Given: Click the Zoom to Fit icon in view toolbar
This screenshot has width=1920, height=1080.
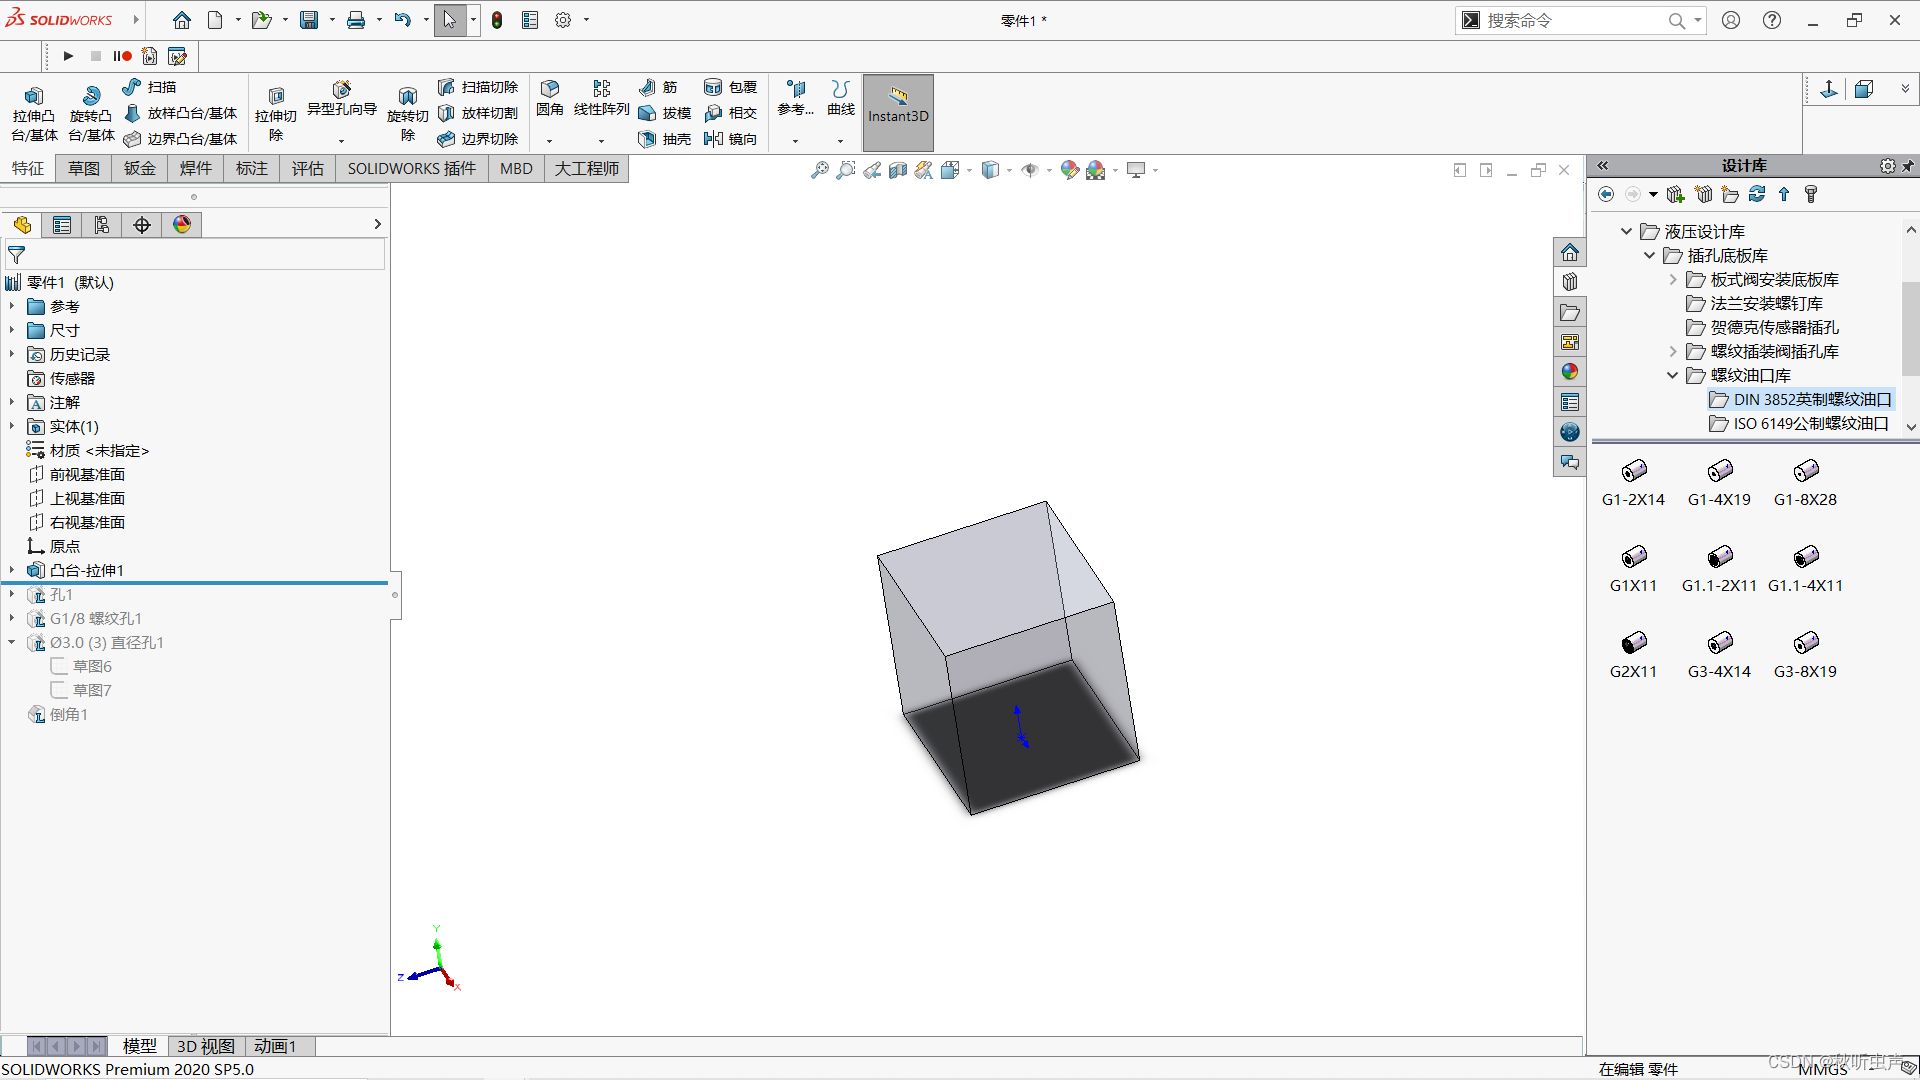Looking at the screenshot, I should (x=819, y=170).
